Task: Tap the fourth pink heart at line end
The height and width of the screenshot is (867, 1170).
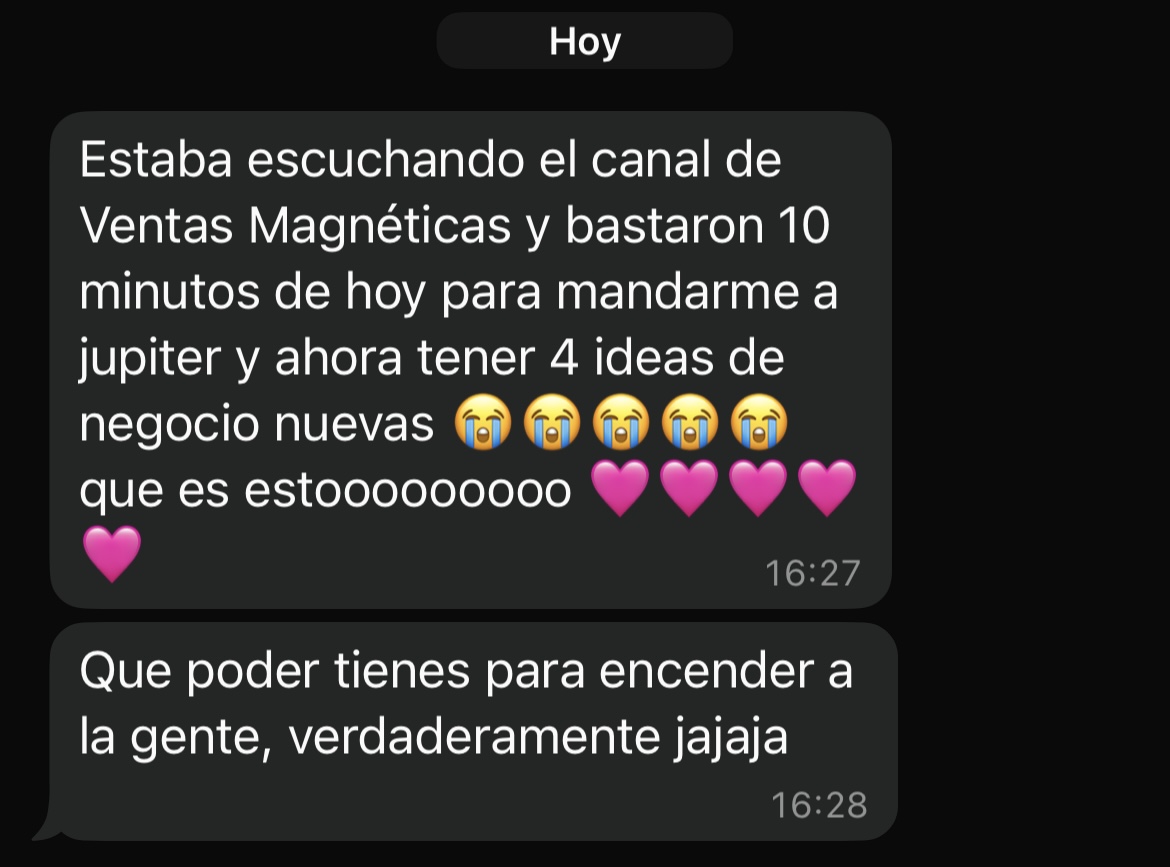Action: (x=827, y=488)
